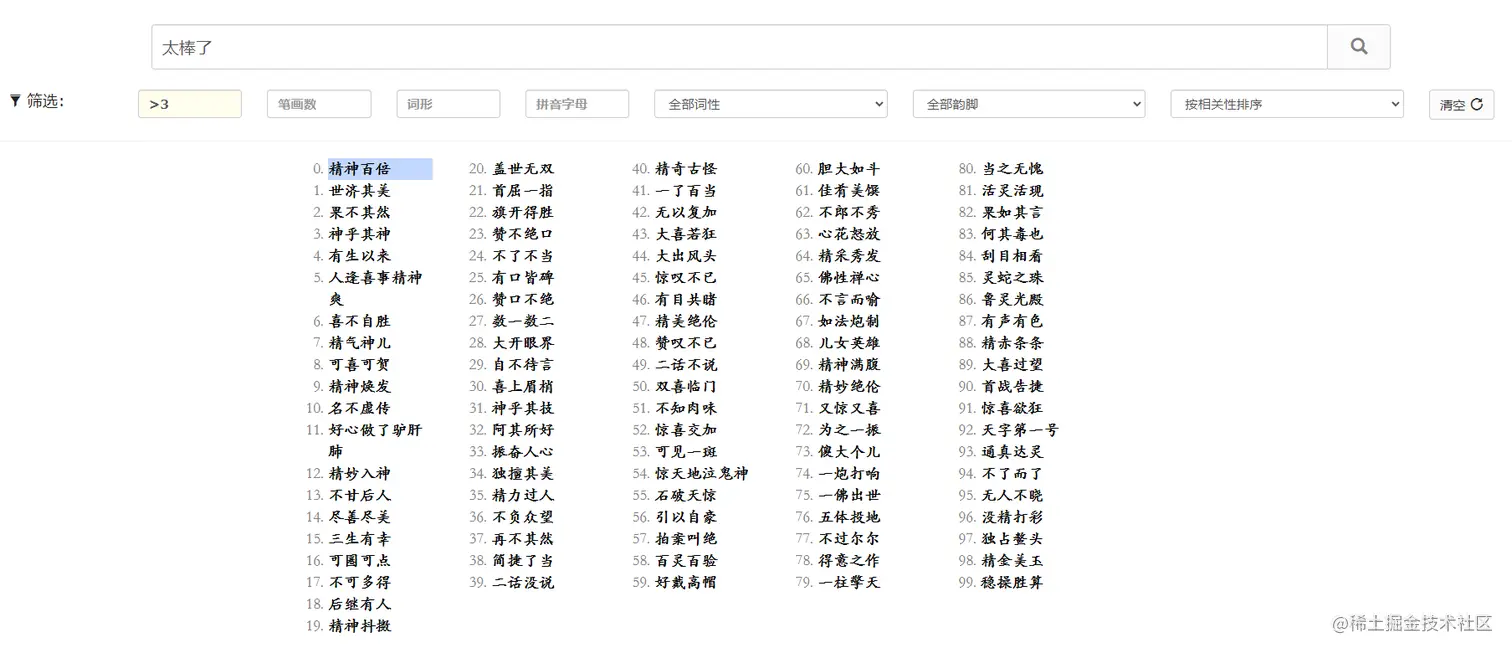Click the result 尽善尽美
The image size is (1512, 653).
360,517
